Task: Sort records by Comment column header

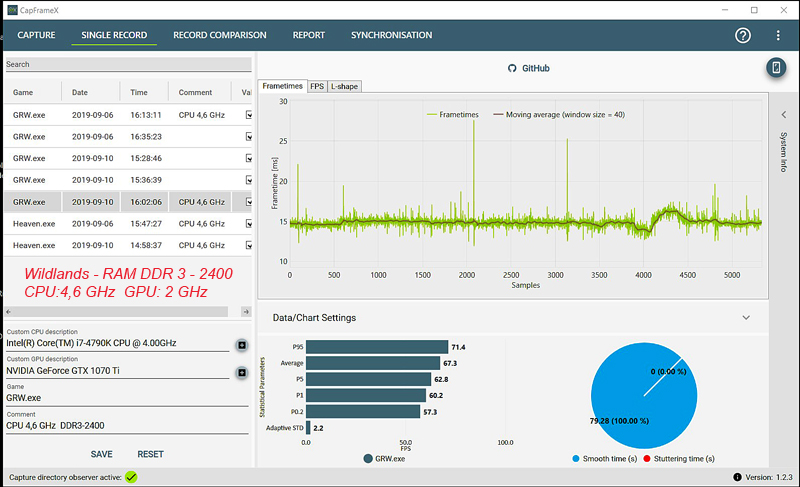Action: [x=195, y=92]
